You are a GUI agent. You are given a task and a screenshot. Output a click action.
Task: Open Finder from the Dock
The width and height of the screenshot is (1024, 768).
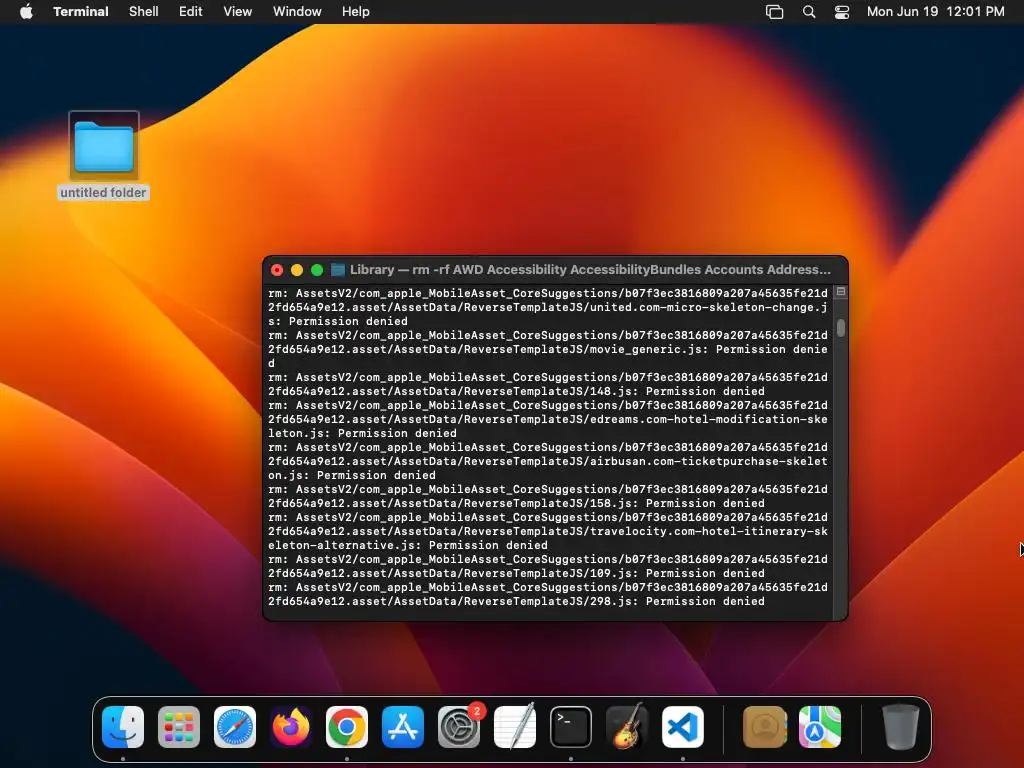(x=123, y=727)
